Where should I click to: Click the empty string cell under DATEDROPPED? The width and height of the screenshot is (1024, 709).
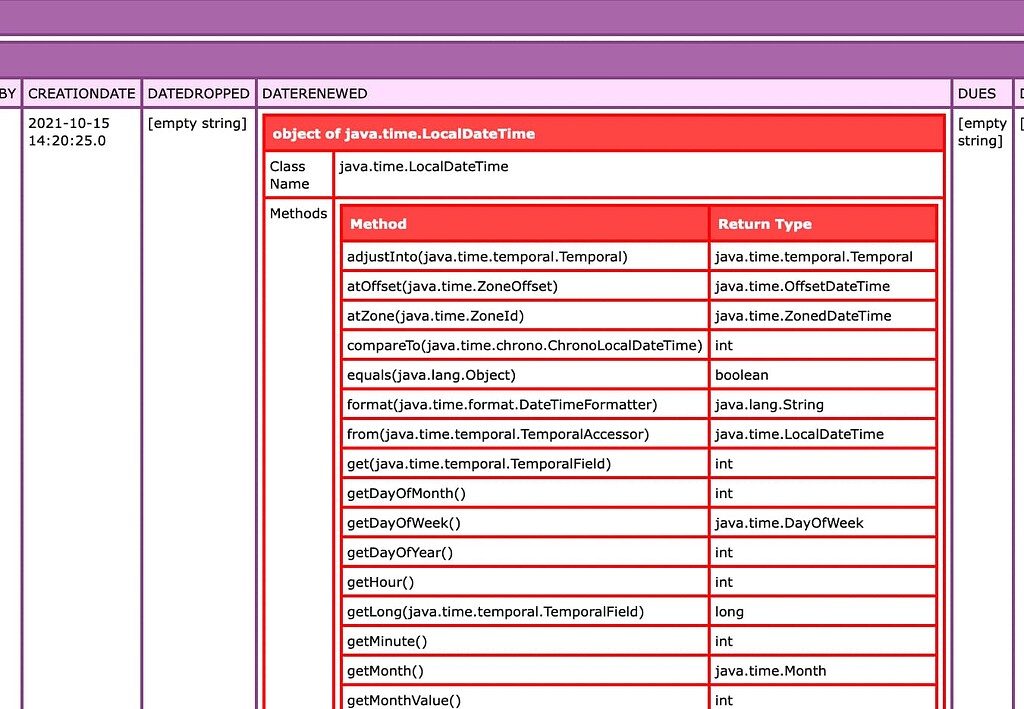click(196, 123)
